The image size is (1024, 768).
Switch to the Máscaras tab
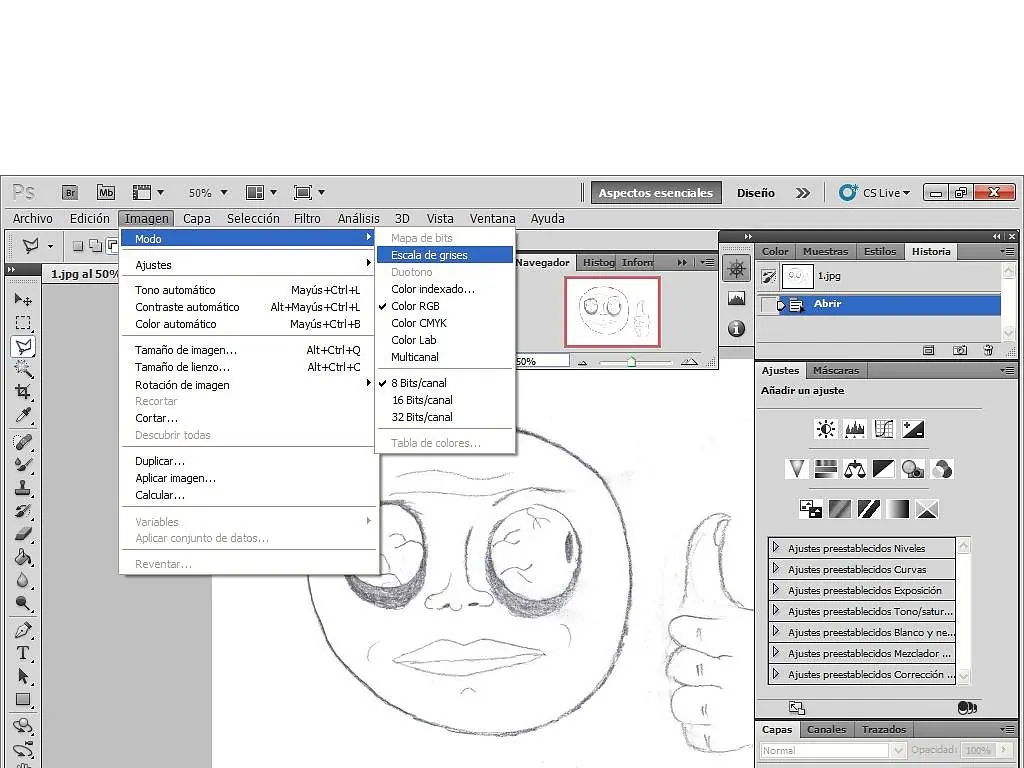click(836, 370)
